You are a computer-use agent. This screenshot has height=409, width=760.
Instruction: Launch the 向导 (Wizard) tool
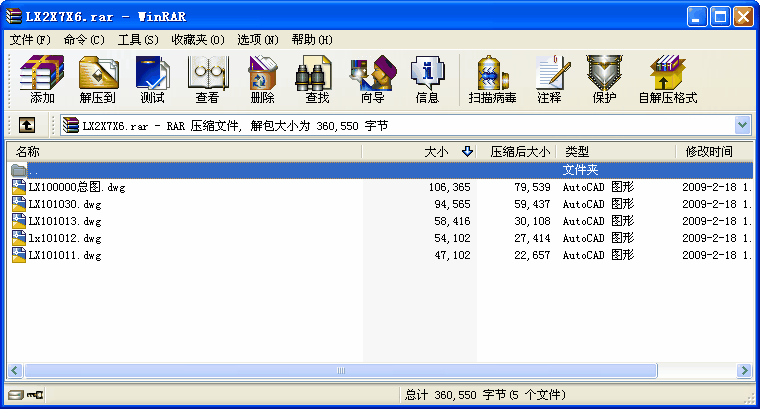tap(373, 79)
